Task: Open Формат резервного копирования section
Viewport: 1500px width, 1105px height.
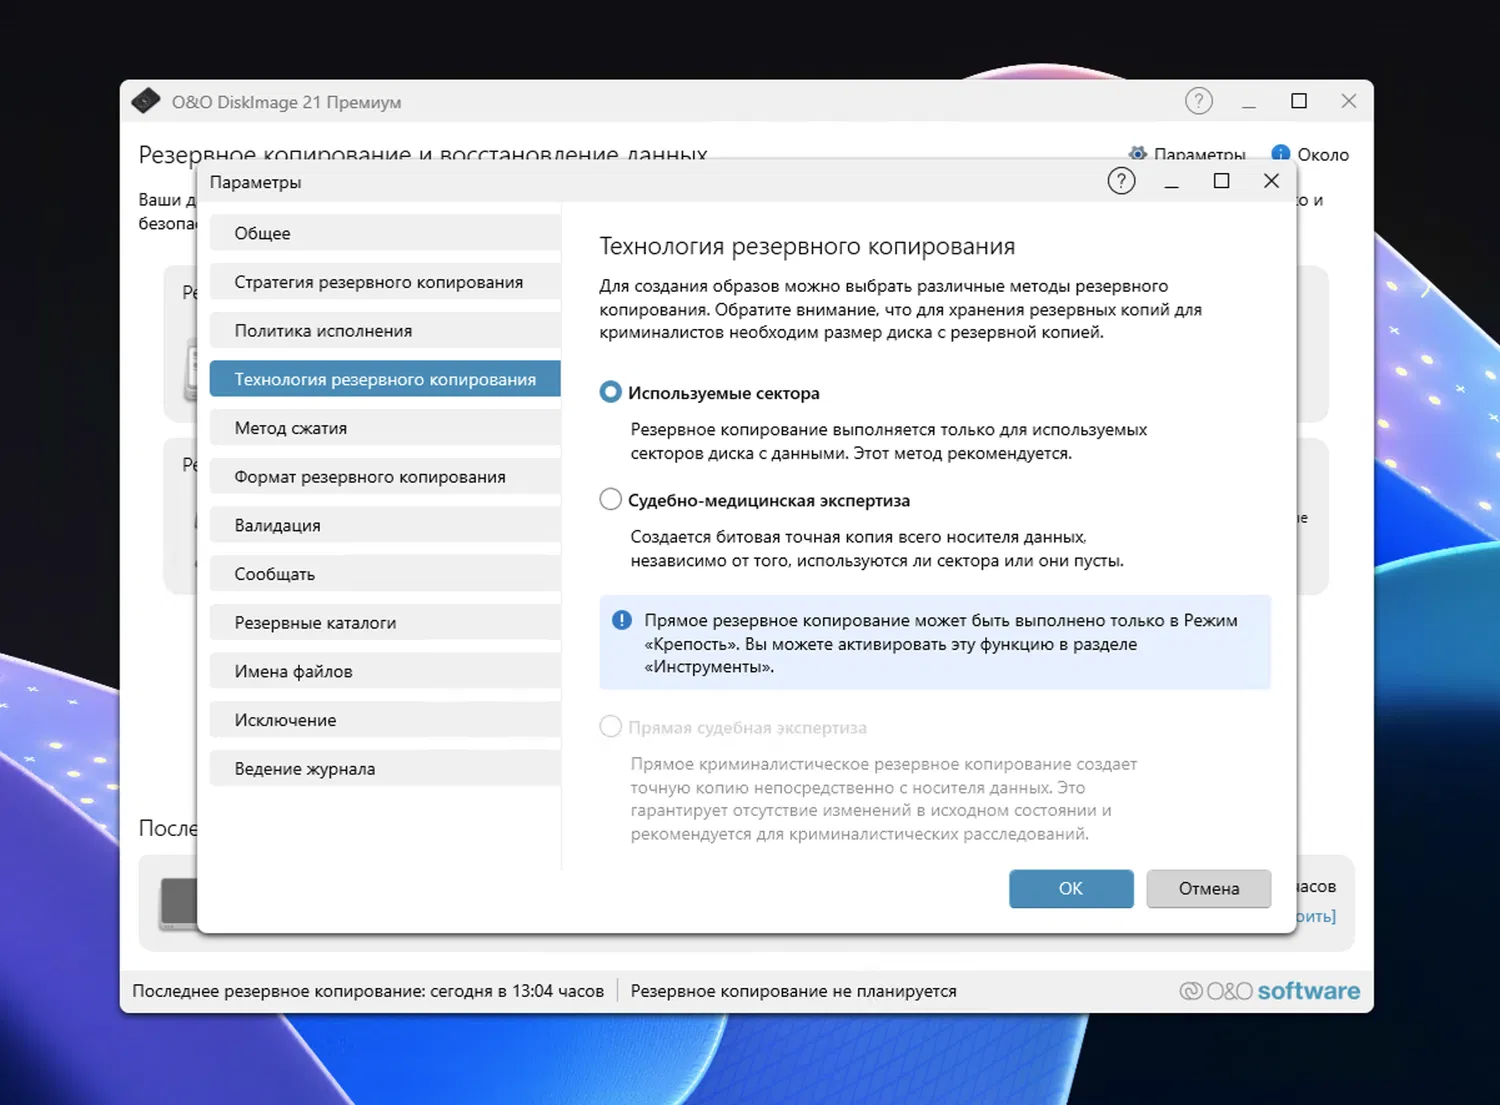Action: tap(385, 477)
